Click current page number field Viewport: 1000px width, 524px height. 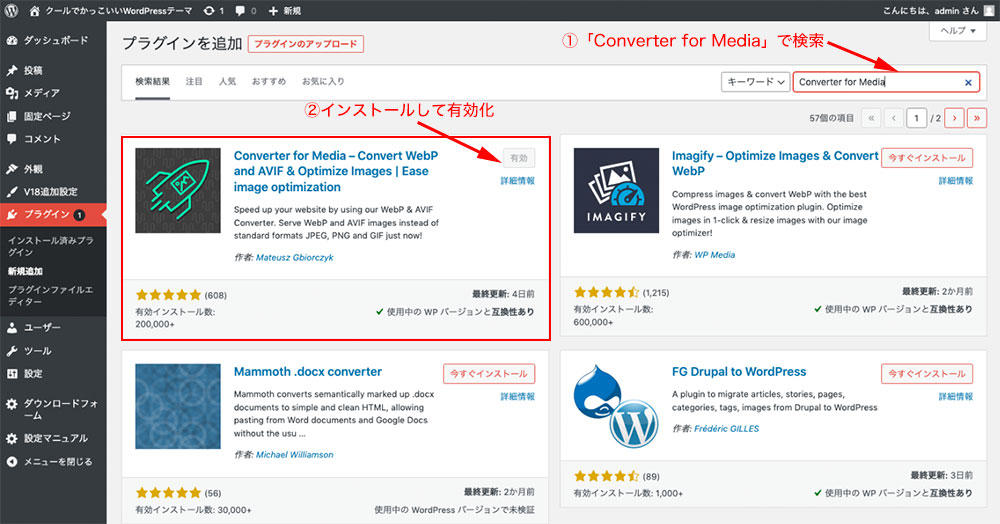pos(916,118)
